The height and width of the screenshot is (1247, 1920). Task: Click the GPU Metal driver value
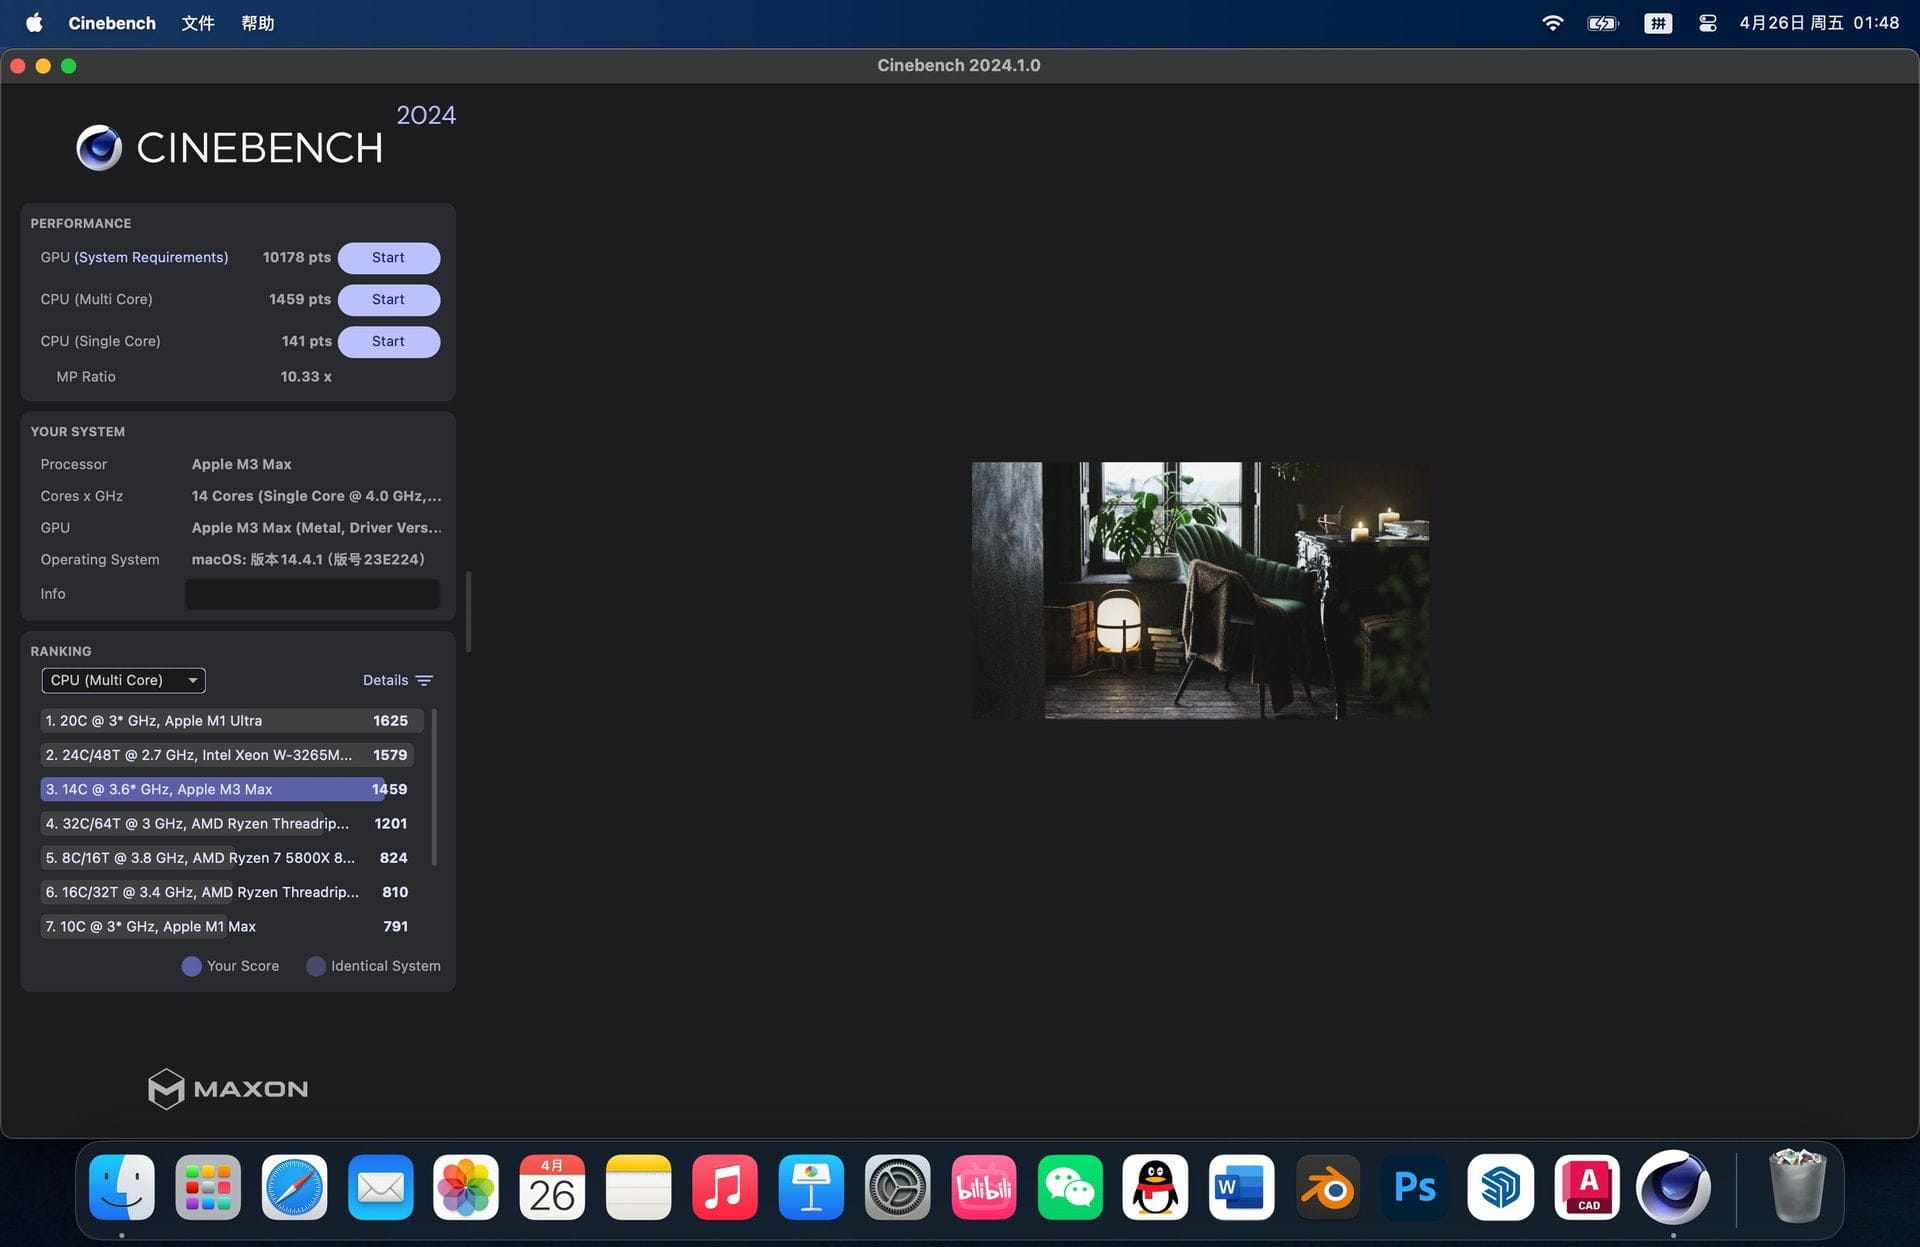316,528
